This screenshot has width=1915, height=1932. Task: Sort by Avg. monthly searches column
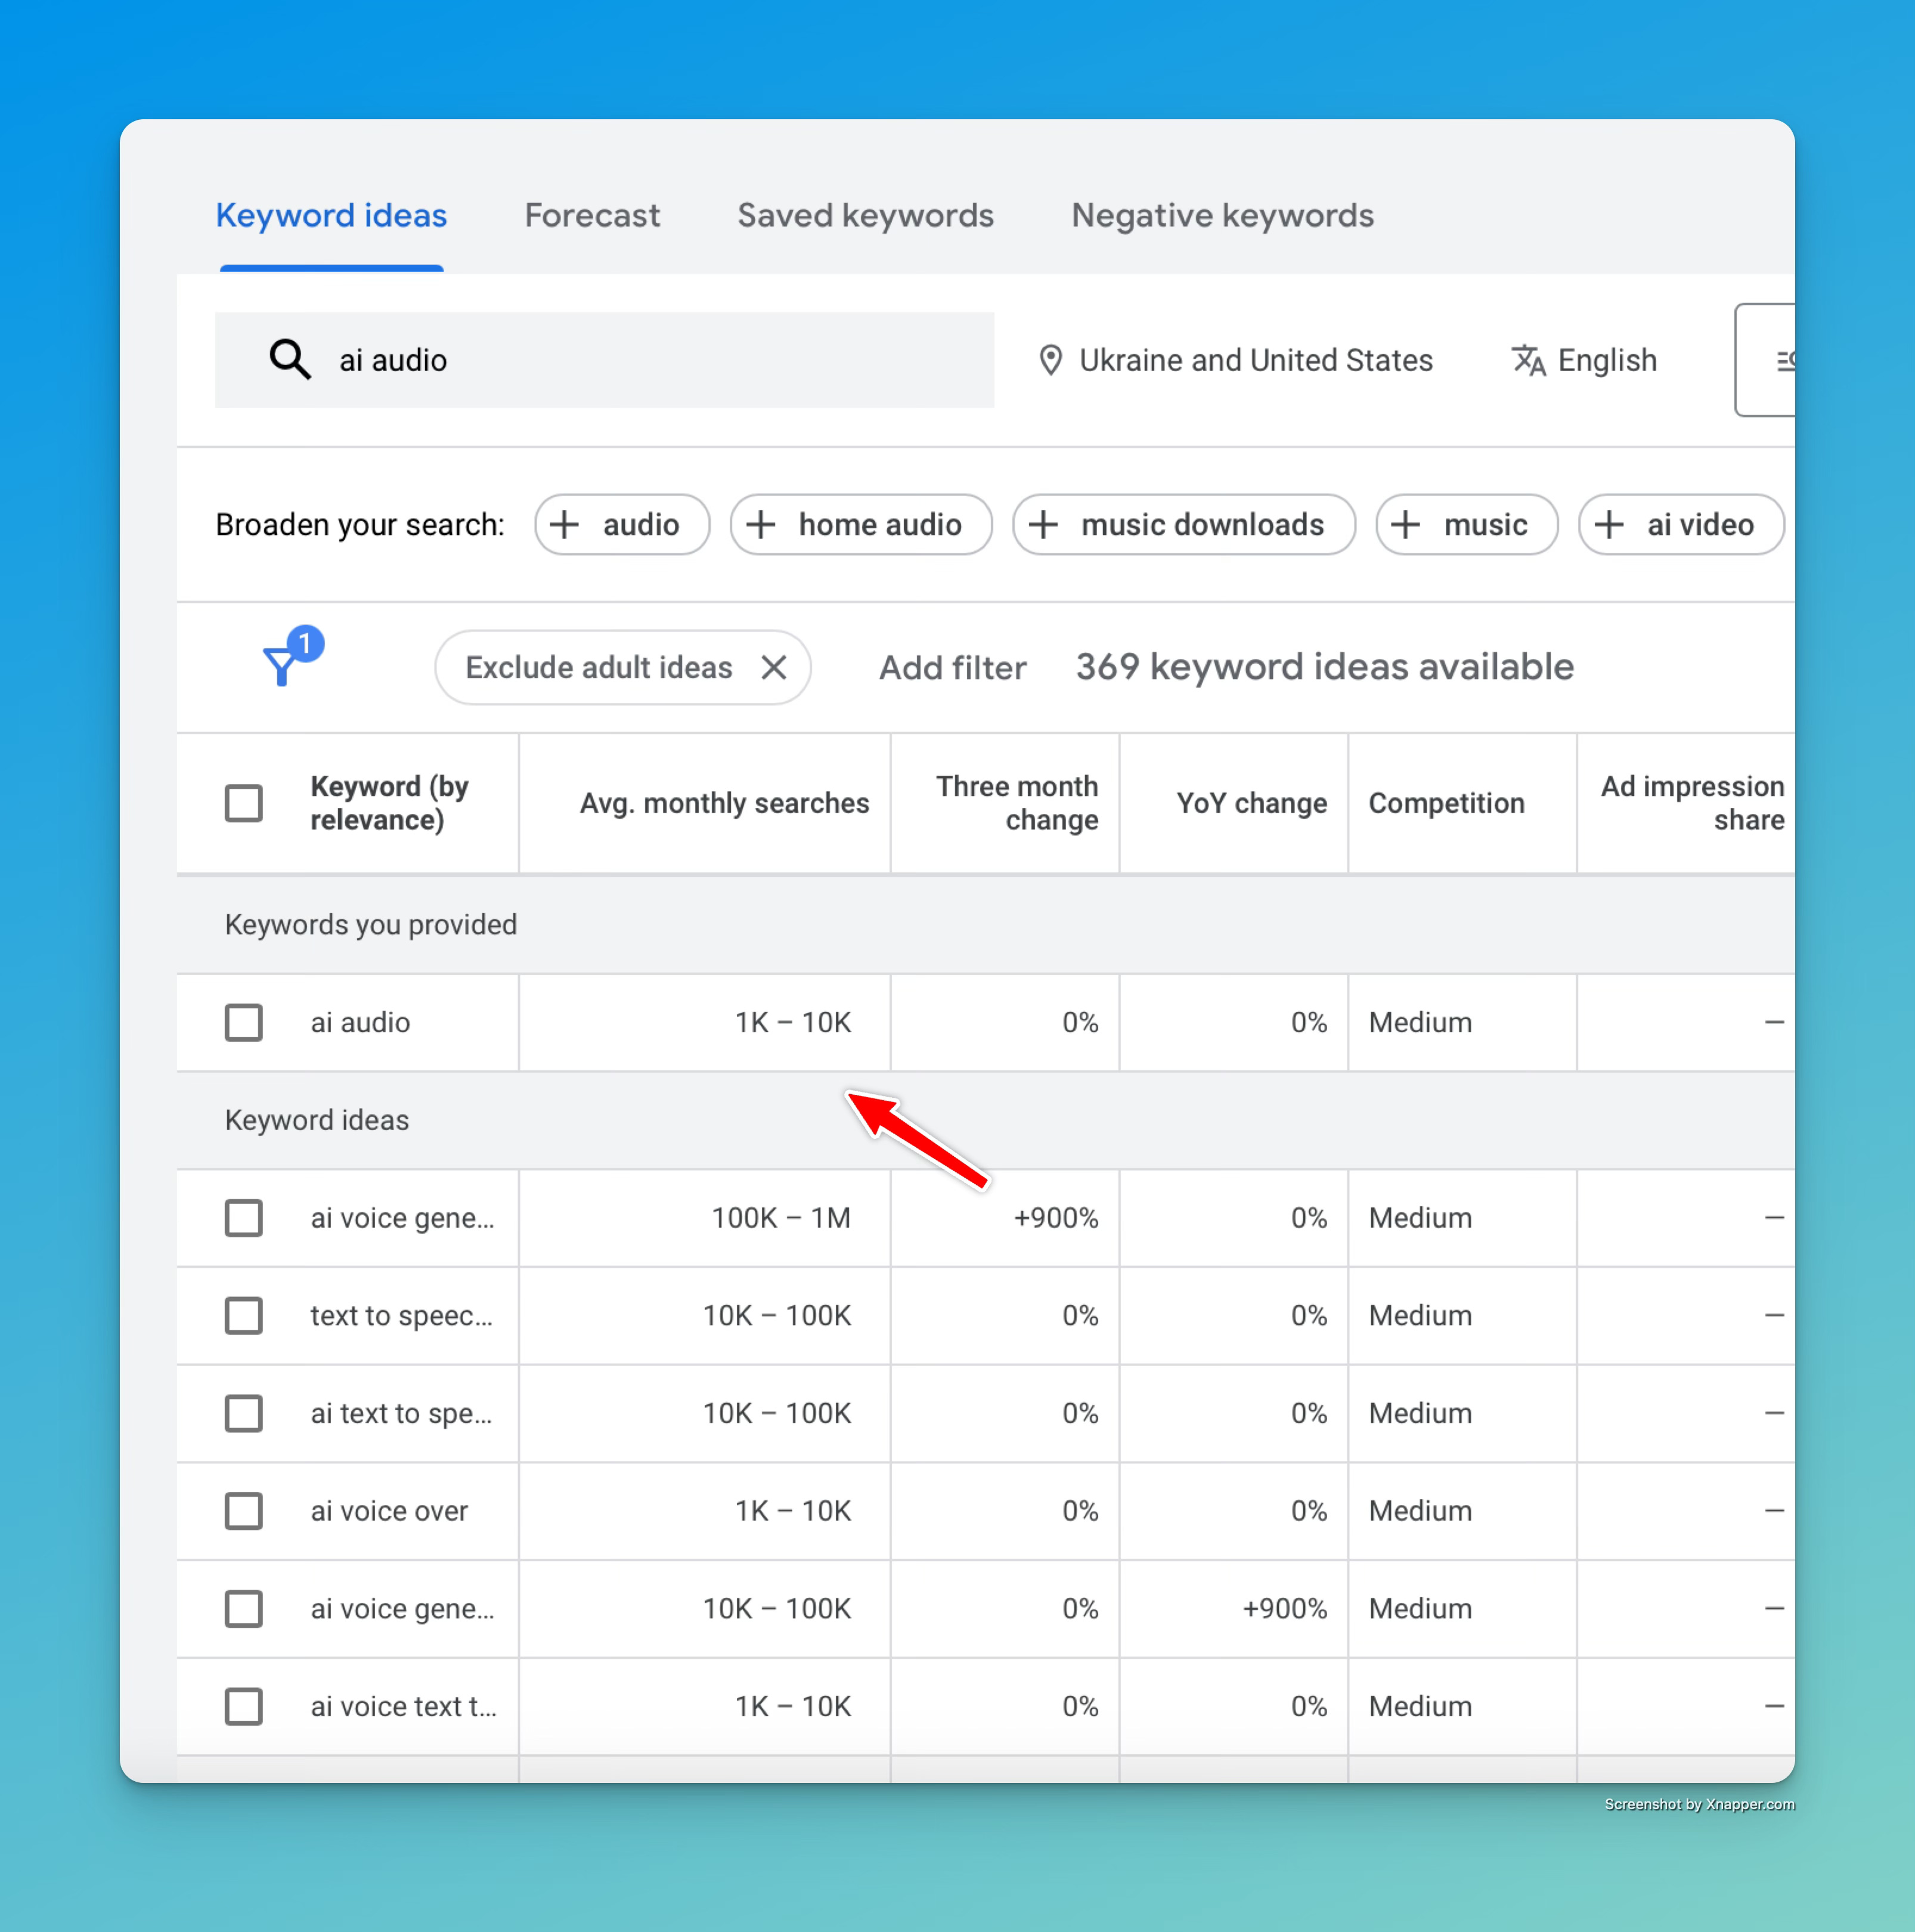coord(723,803)
